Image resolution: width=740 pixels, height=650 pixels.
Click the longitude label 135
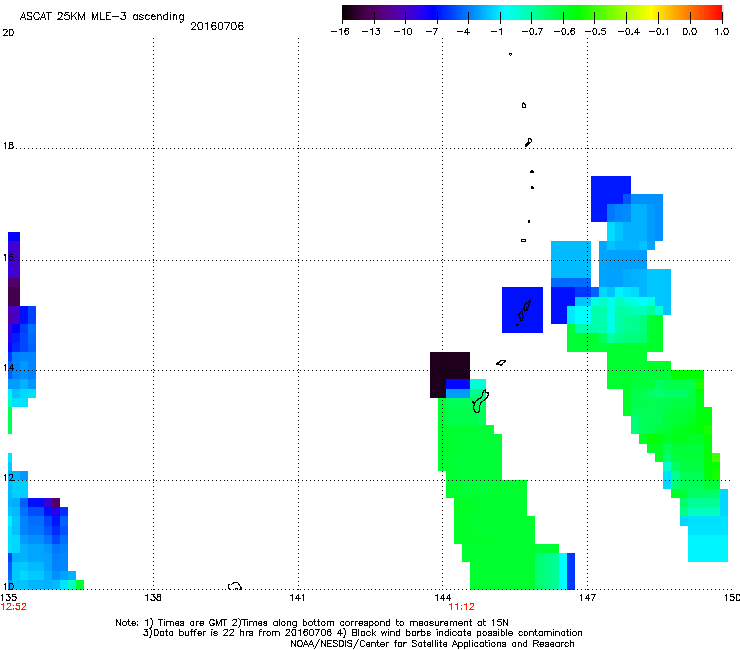(8, 598)
